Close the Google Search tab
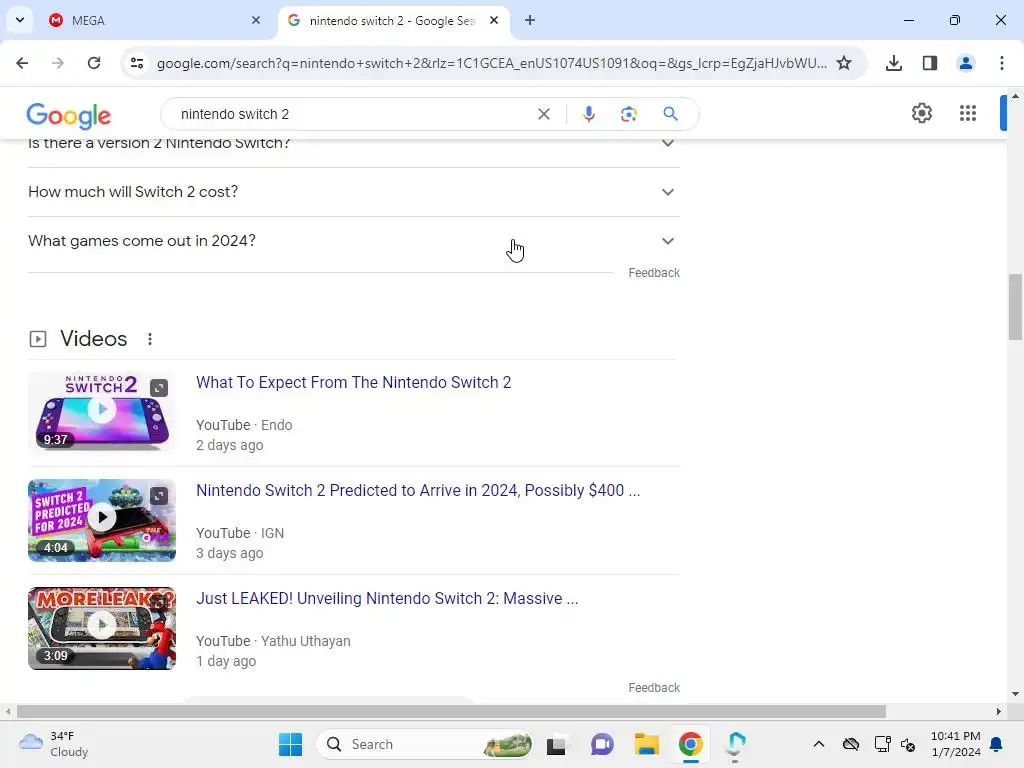 [x=494, y=20]
